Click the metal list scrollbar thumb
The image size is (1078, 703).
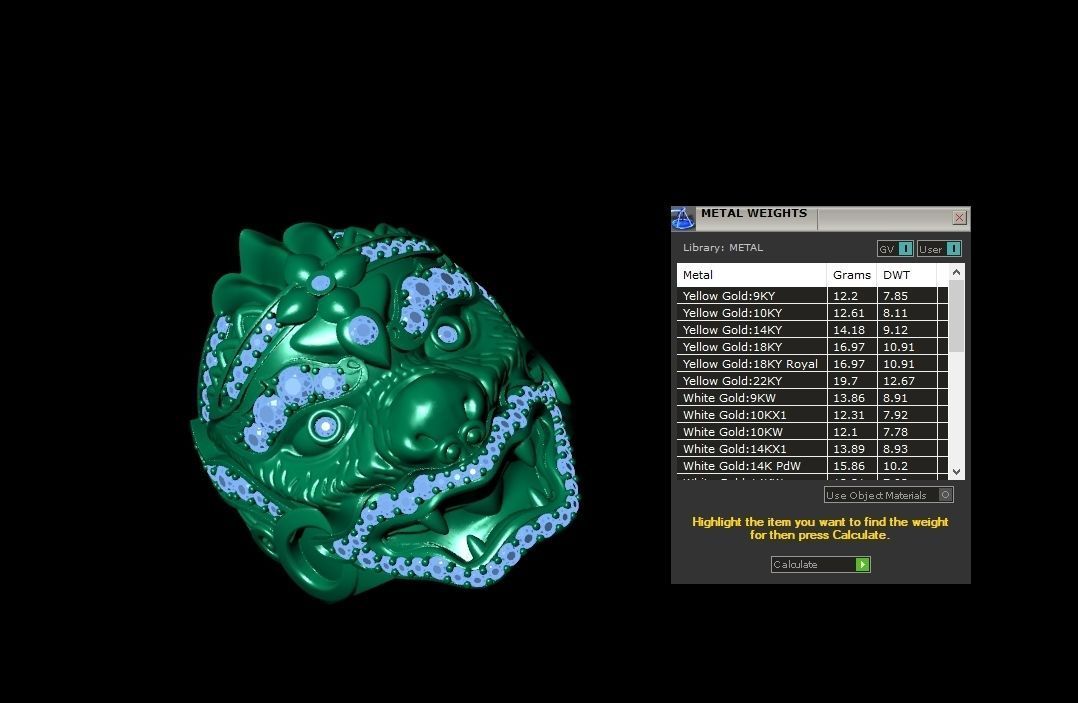click(956, 316)
